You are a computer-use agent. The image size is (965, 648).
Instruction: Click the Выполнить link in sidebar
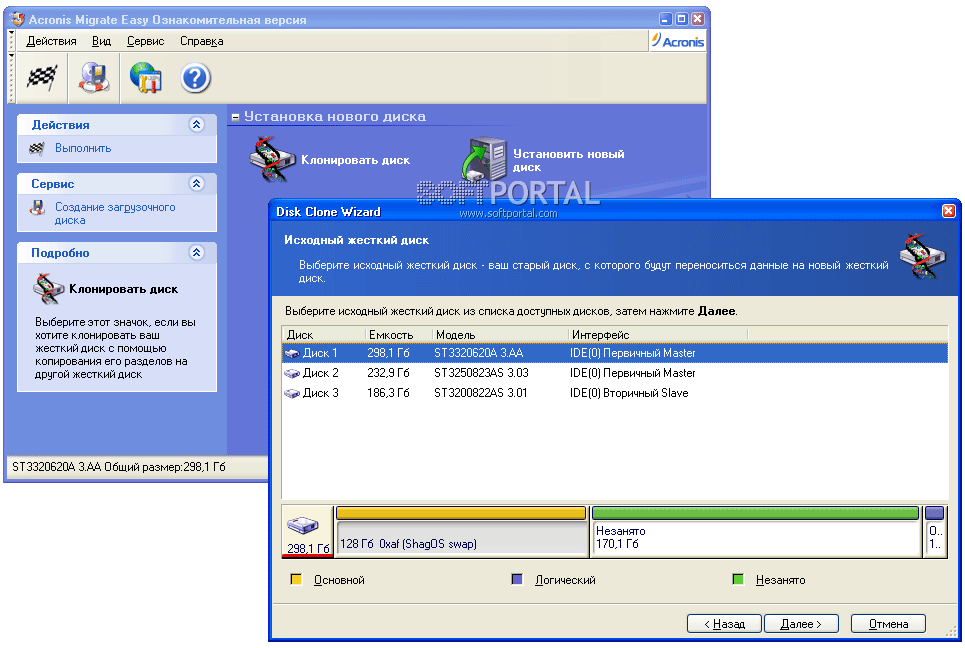83,148
